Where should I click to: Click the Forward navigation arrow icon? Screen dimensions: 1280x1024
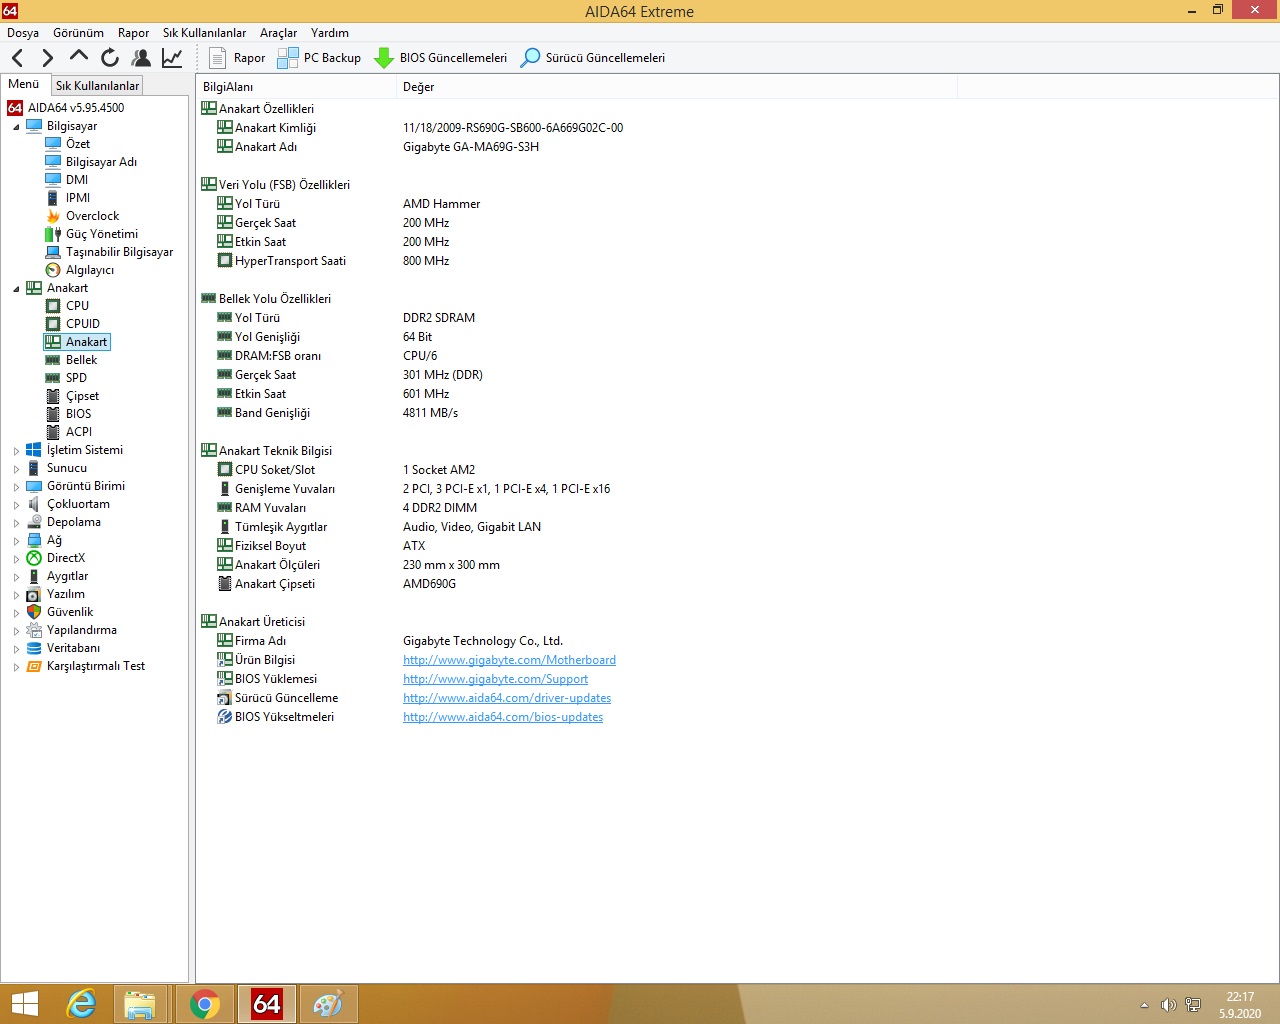[x=47, y=58]
